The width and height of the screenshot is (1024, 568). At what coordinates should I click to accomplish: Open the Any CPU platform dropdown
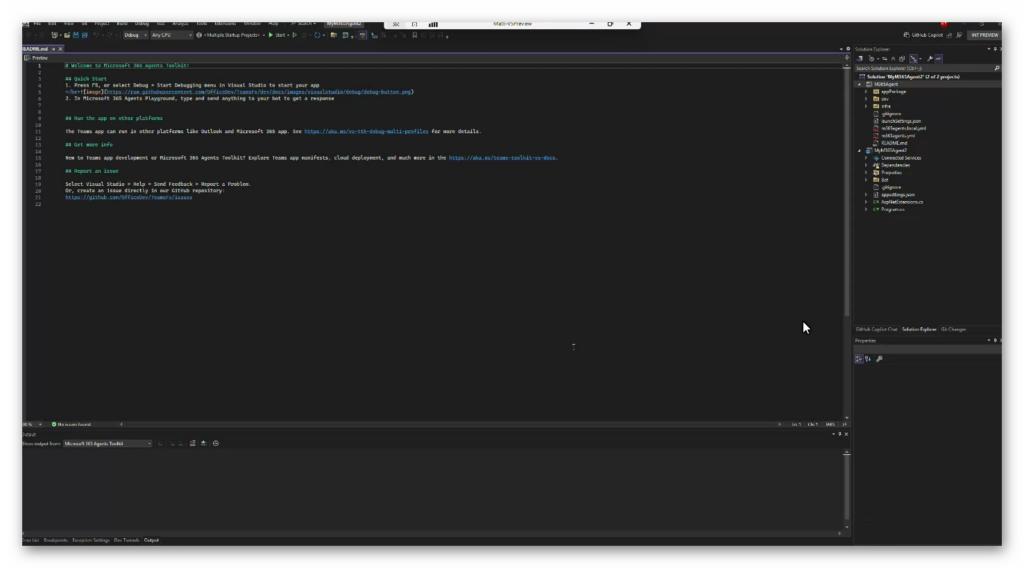pos(172,35)
